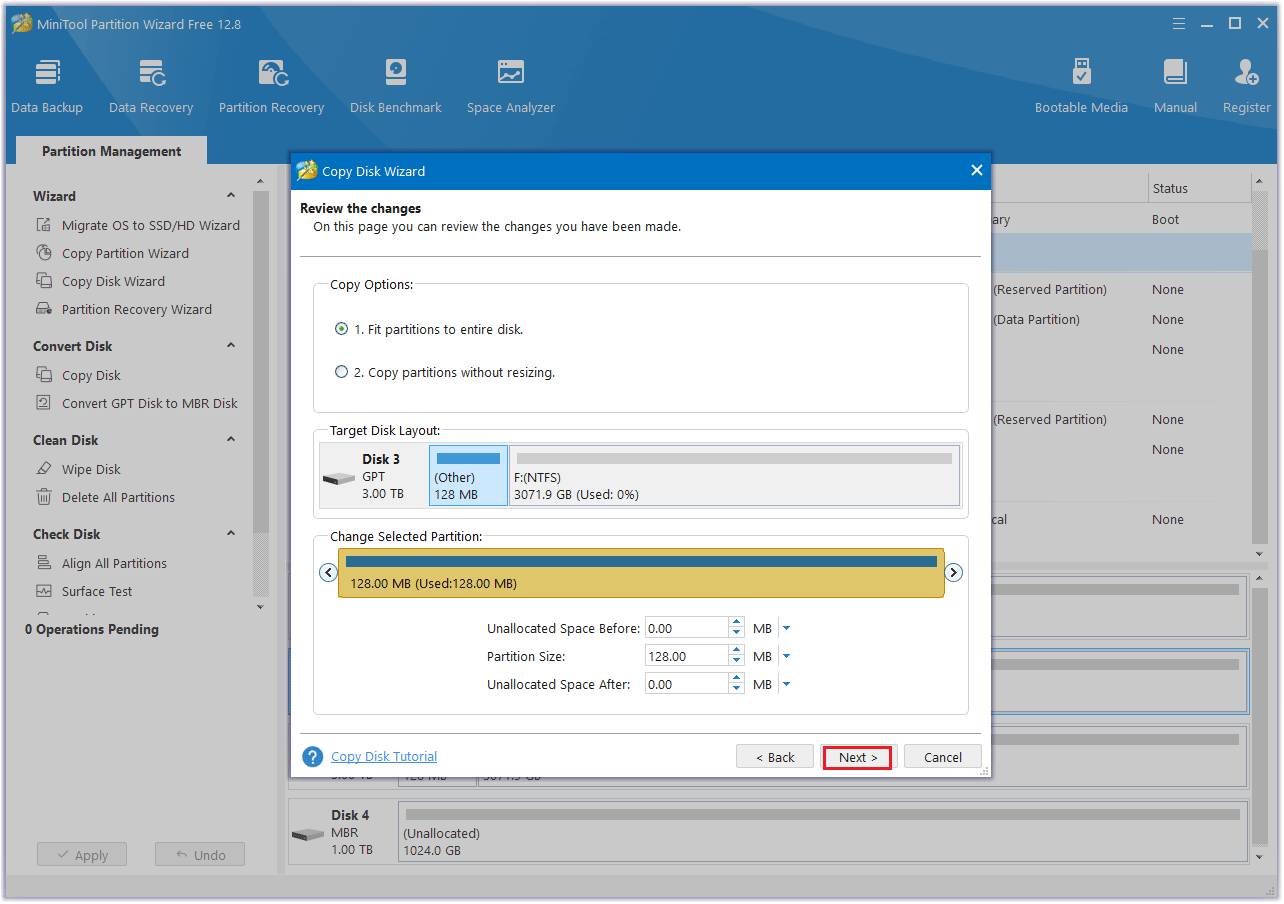1284x904 pixels.
Task: Choose Align All Partitions in sidebar
Action: [x=114, y=563]
